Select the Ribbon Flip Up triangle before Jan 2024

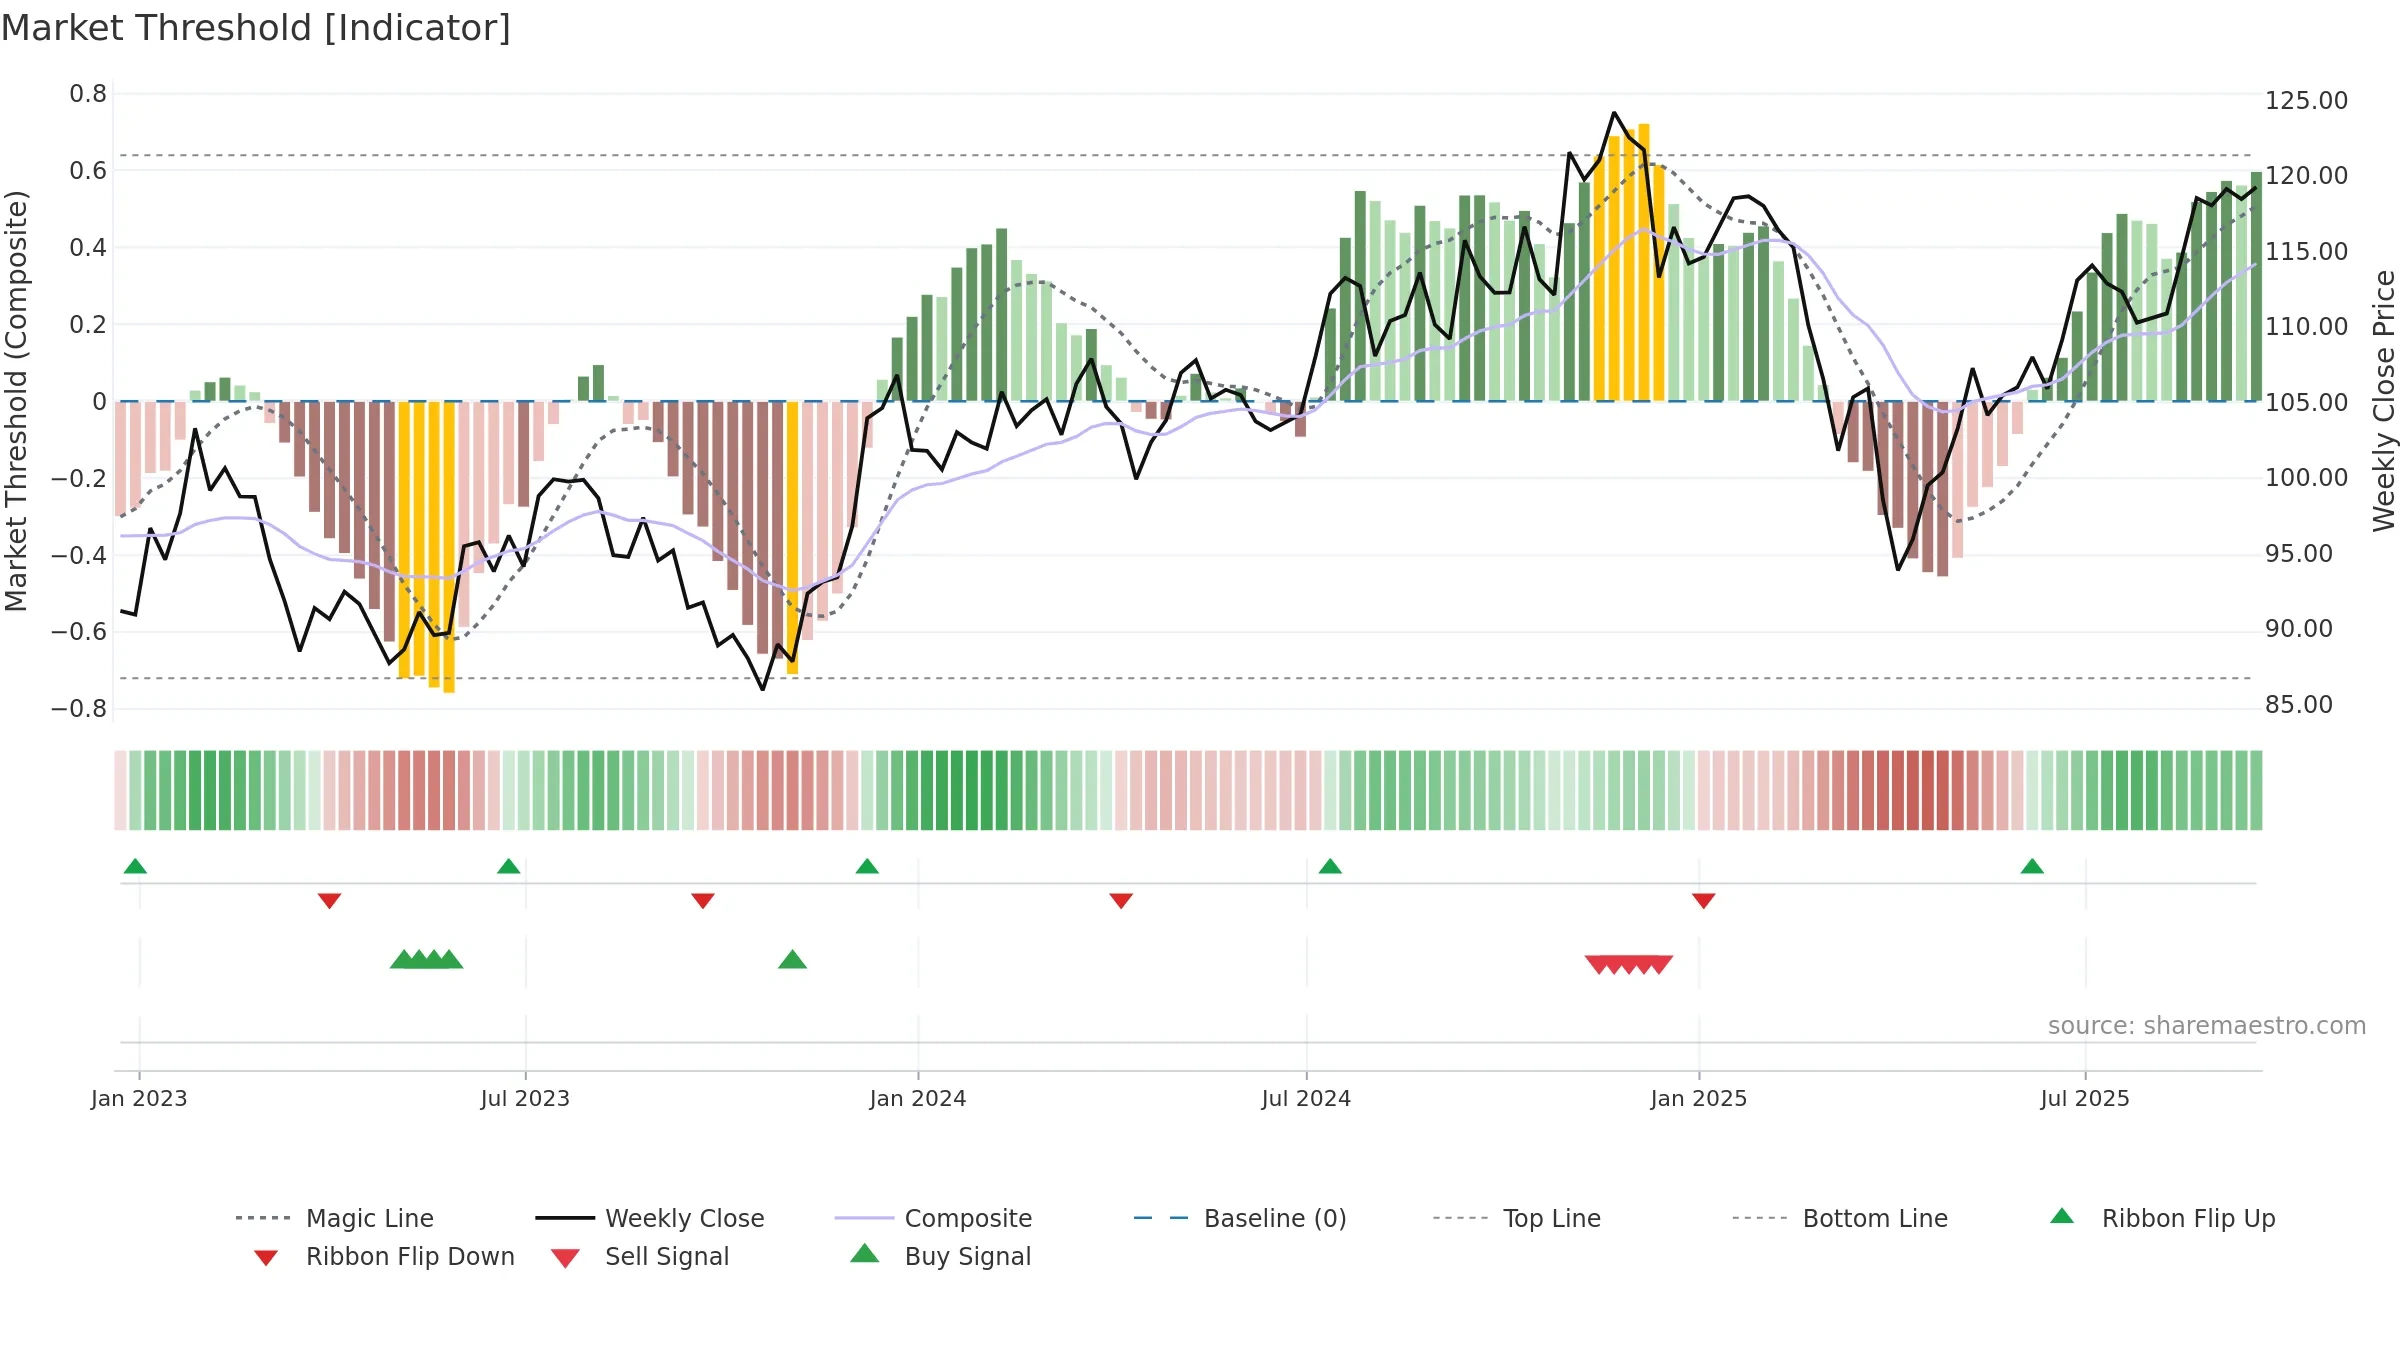(x=867, y=866)
